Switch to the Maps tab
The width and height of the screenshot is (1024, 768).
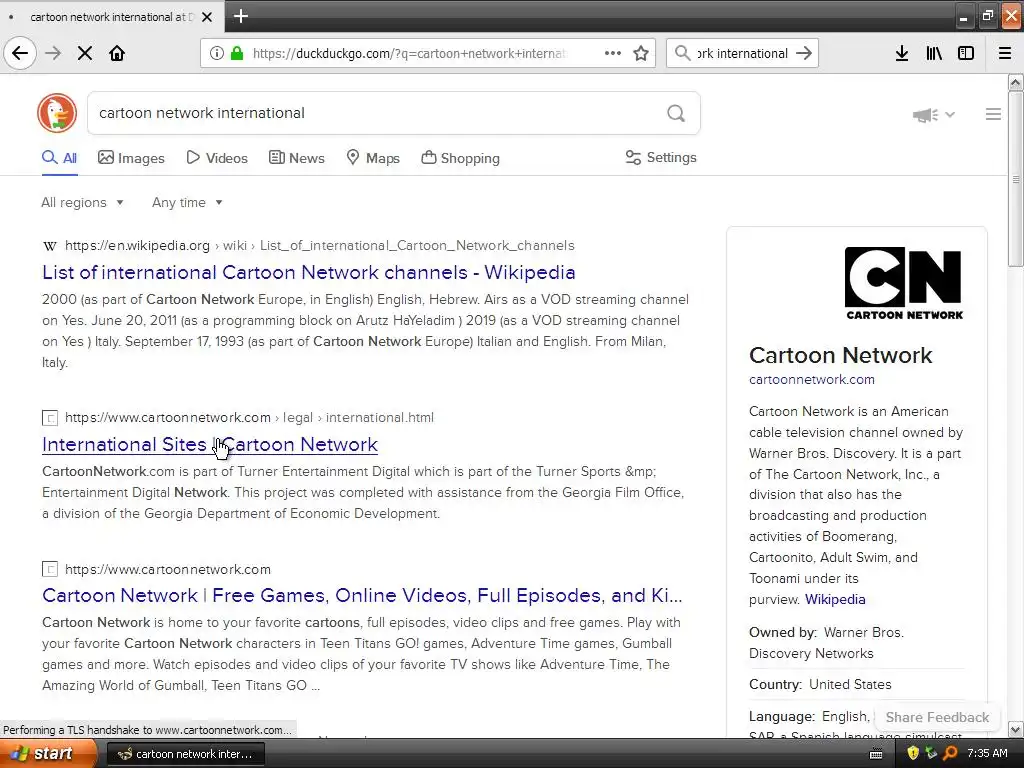pos(373,158)
